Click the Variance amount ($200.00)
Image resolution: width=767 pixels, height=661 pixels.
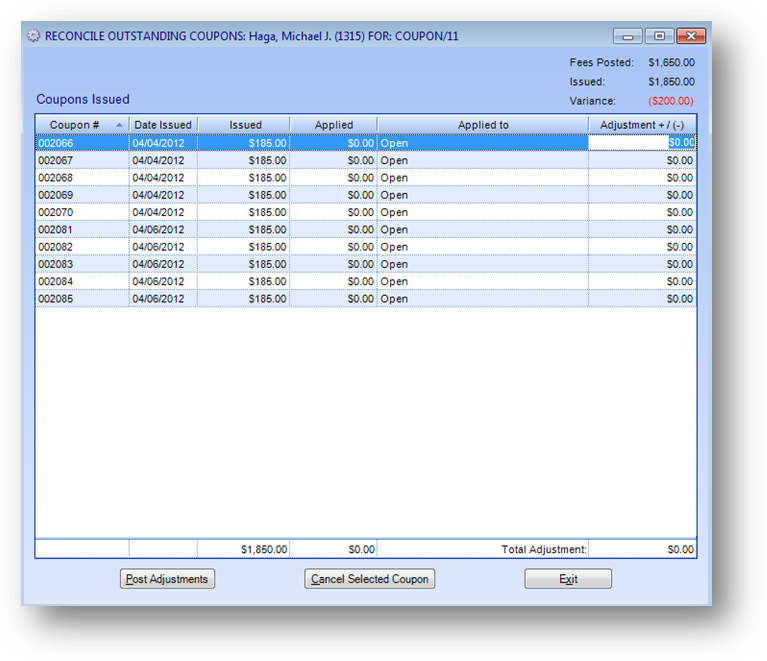click(671, 101)
